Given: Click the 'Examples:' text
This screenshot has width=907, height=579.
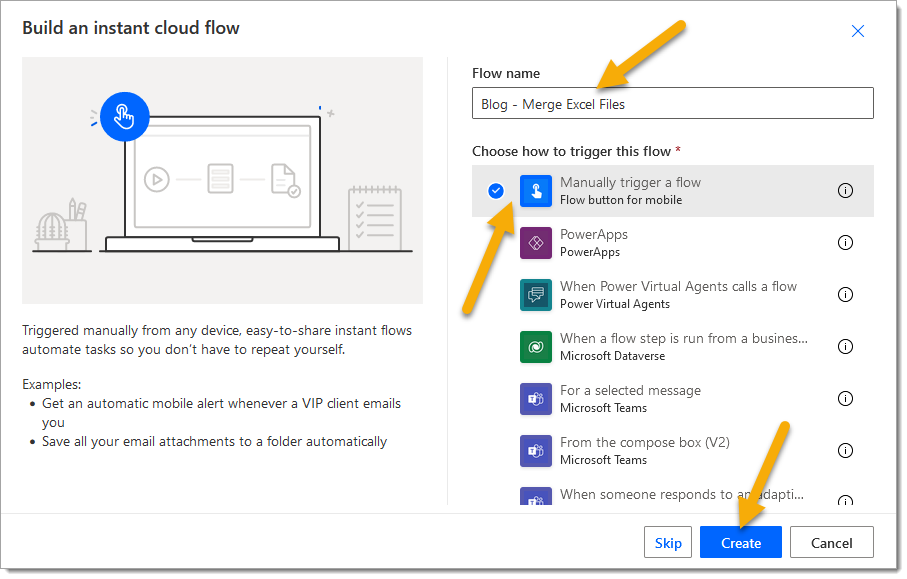Looking at the screenshot, I should click(51, 385).
